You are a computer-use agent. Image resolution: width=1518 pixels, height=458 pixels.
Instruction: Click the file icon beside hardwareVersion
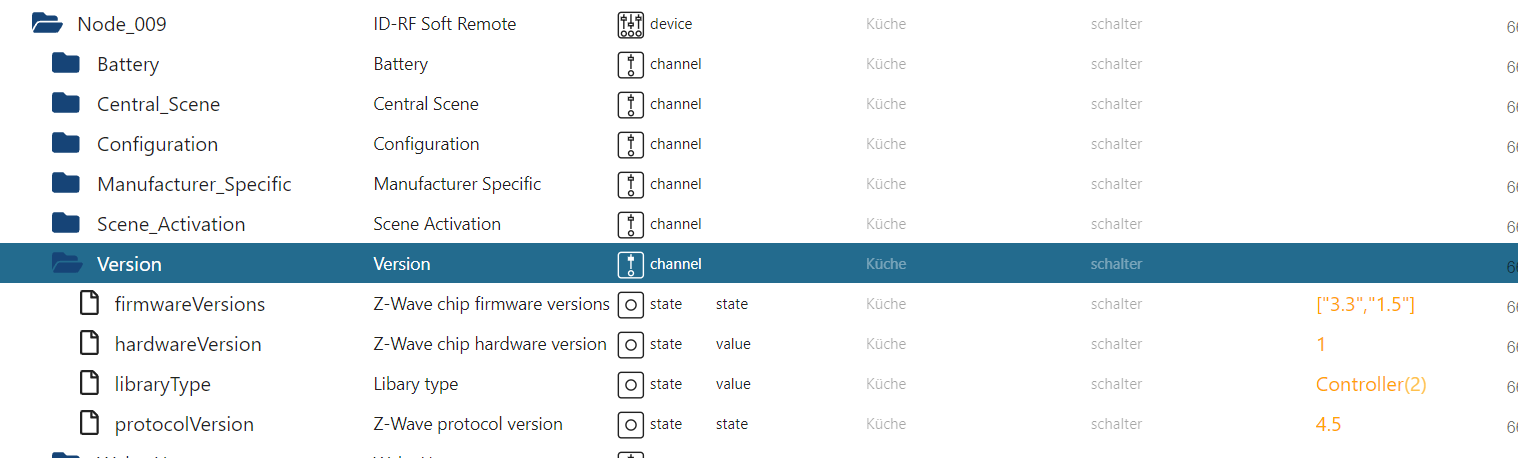pos(90,344)
